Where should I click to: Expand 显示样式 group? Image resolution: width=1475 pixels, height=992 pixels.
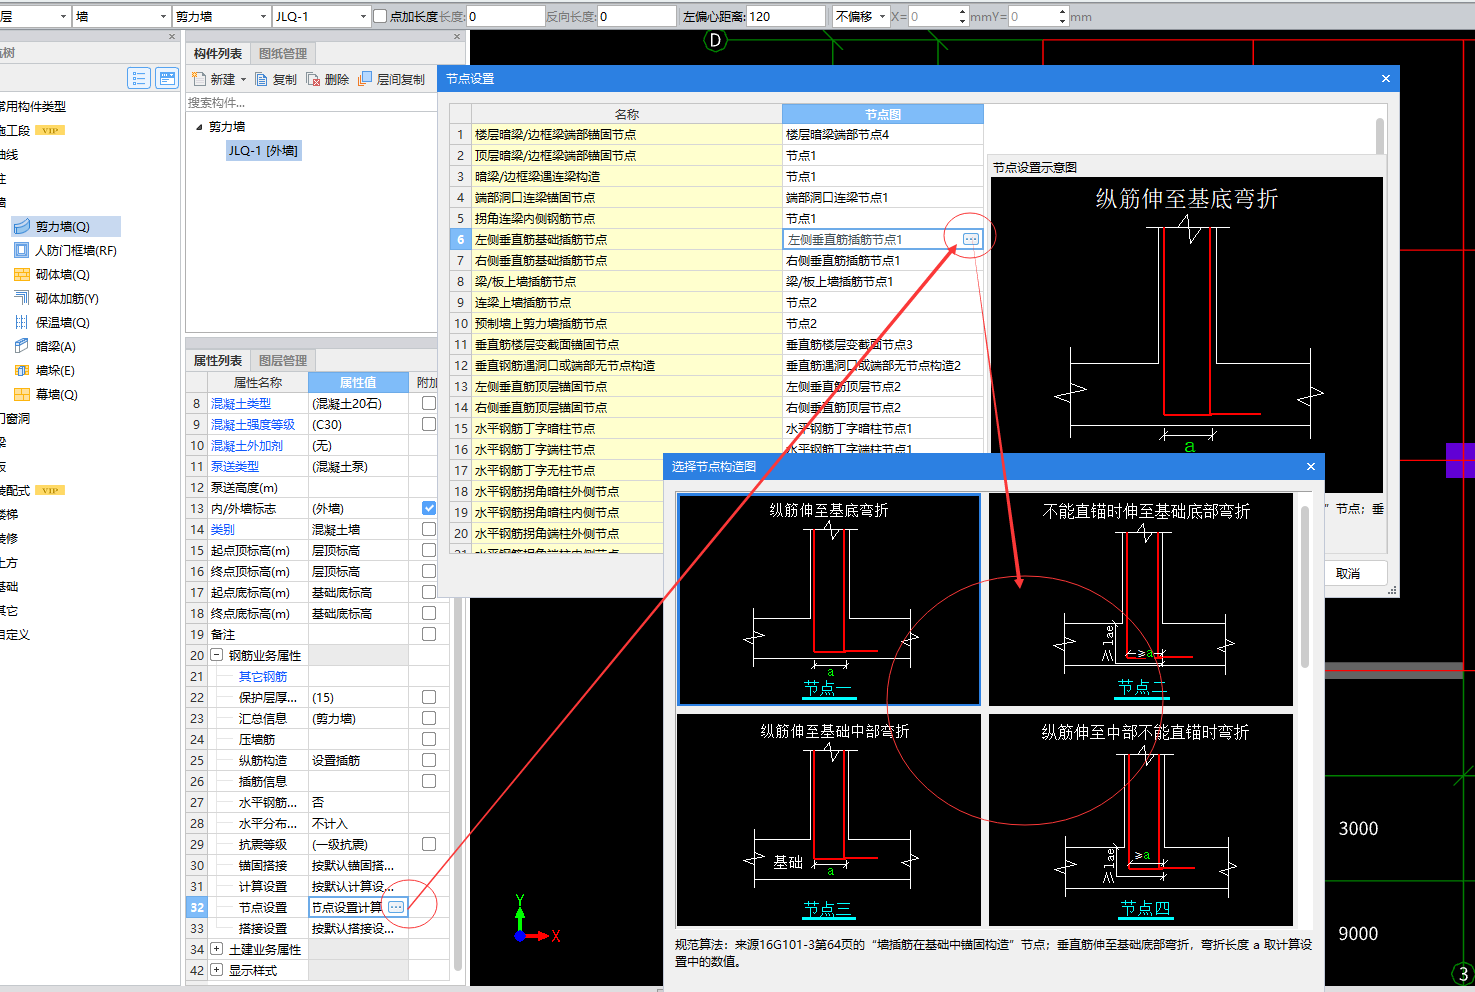(x=216, y=970)
